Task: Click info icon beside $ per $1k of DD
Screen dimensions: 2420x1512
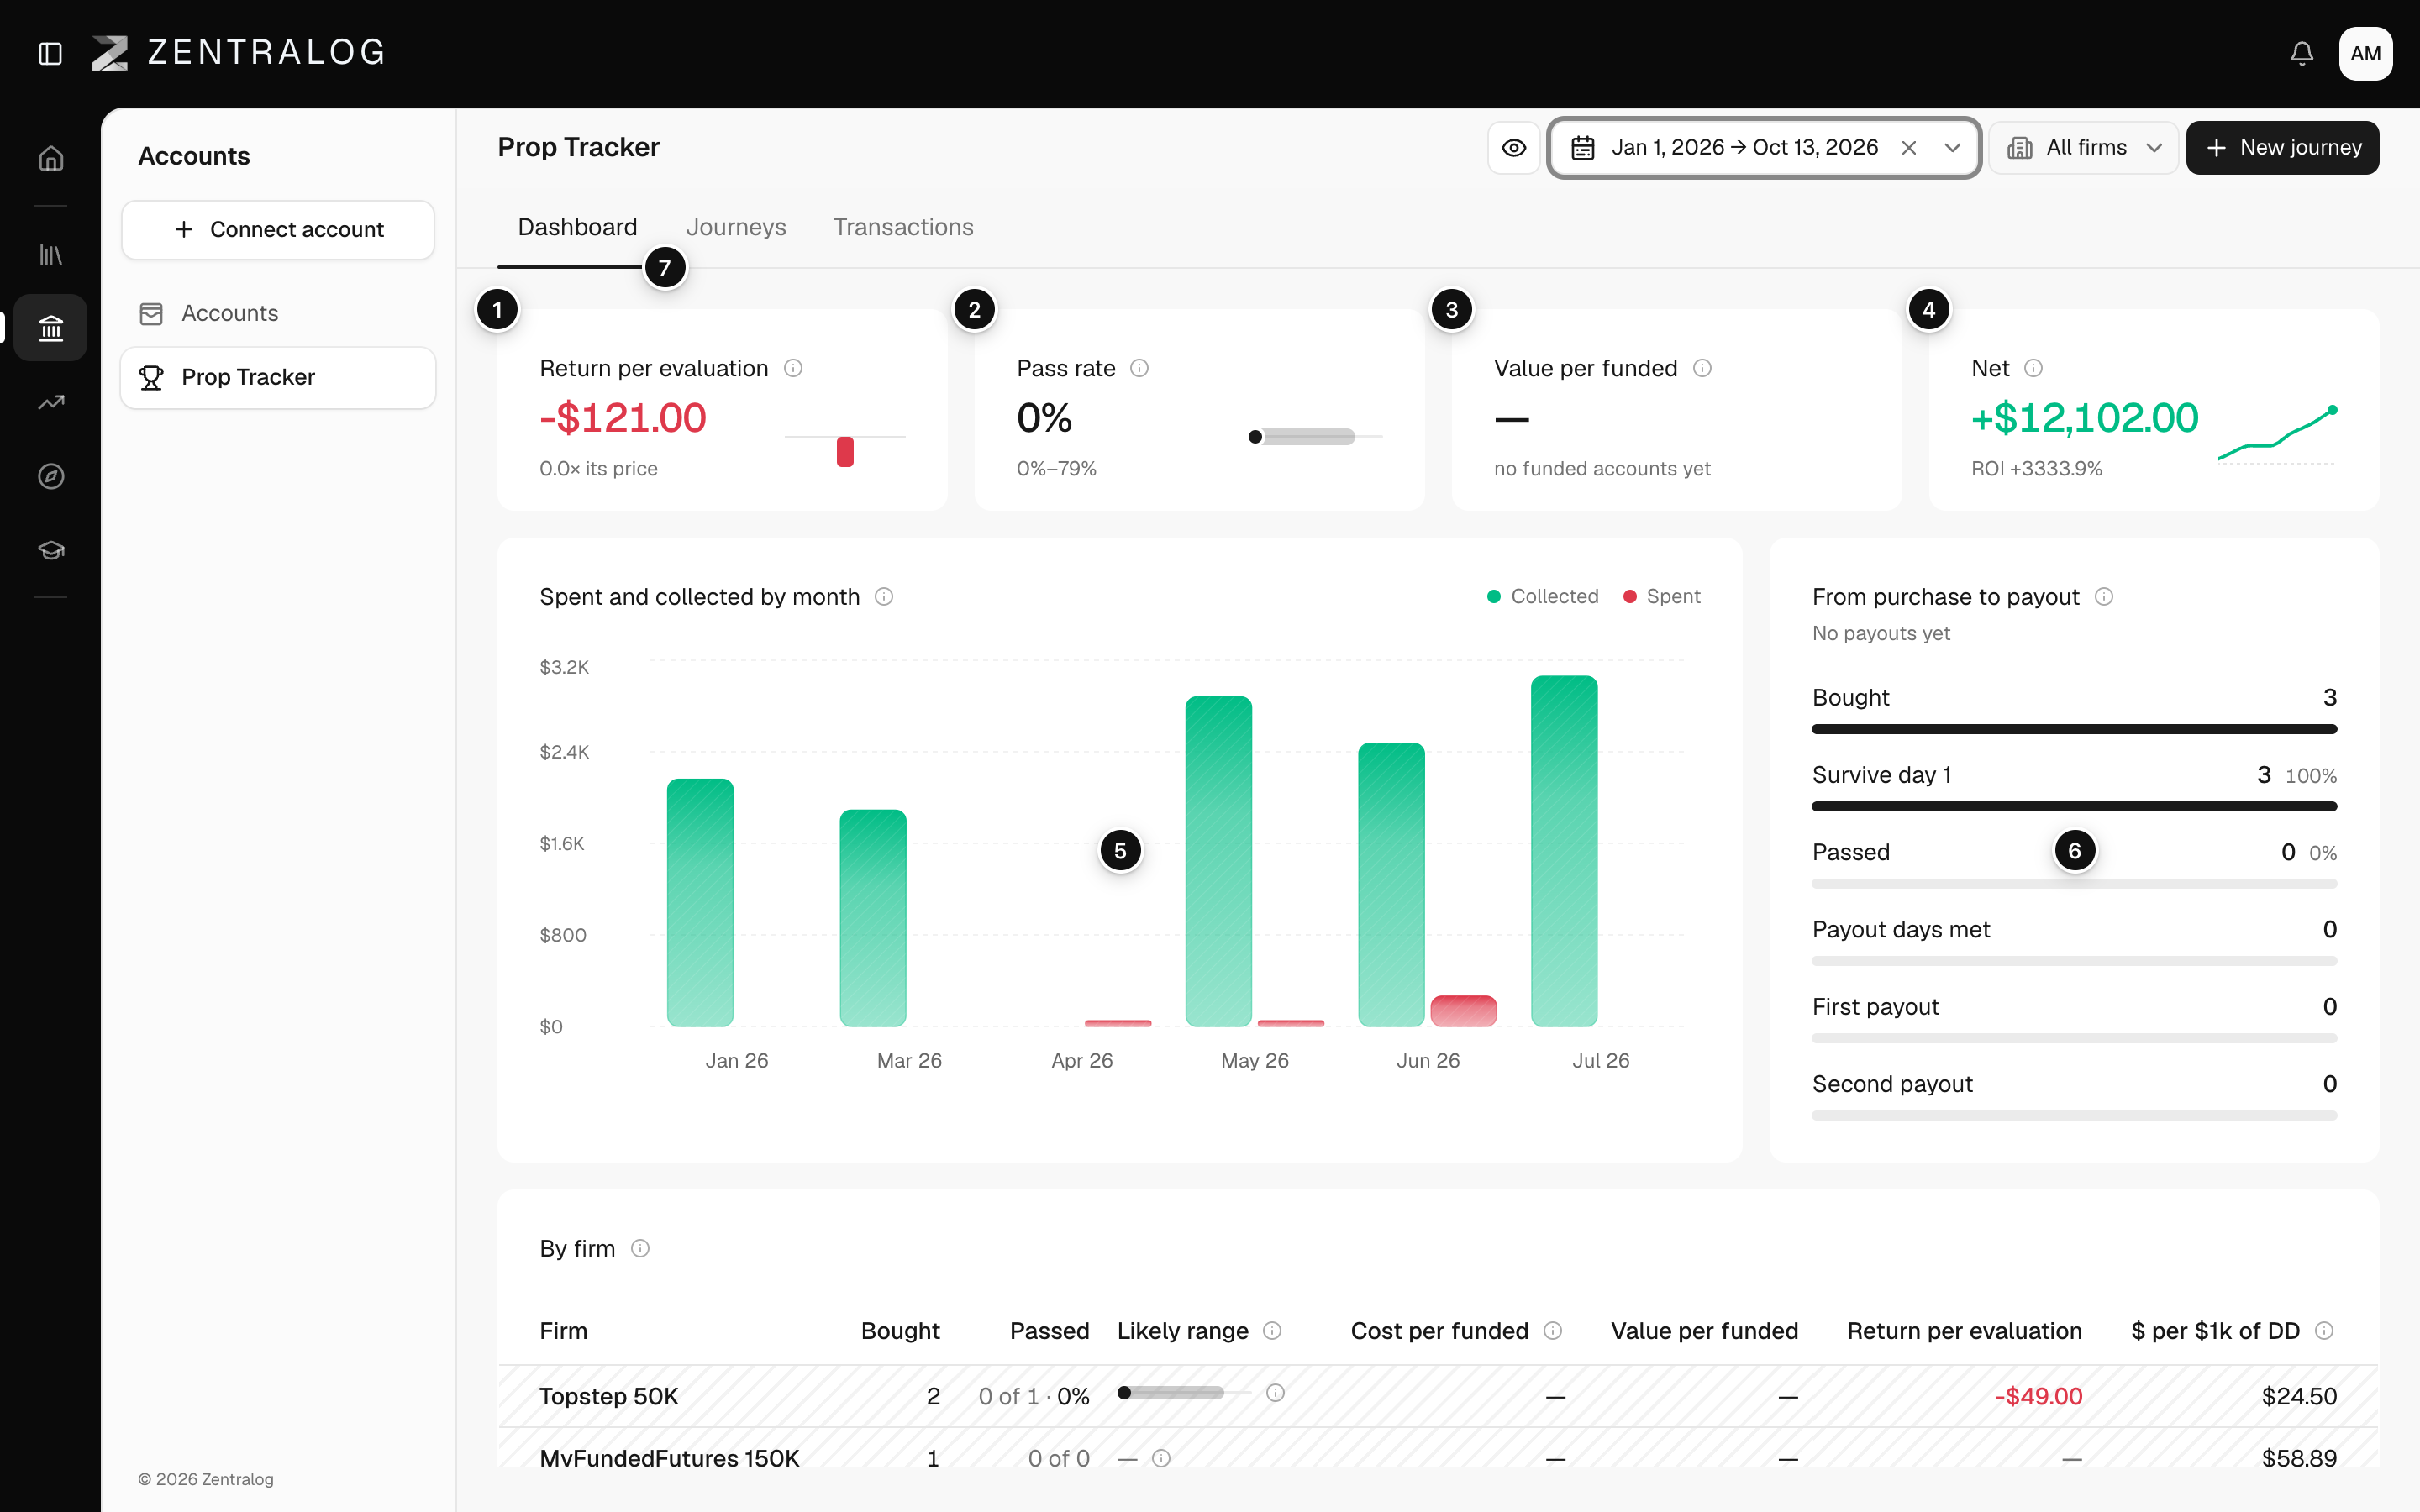Action: (x=2324, y=1330)
